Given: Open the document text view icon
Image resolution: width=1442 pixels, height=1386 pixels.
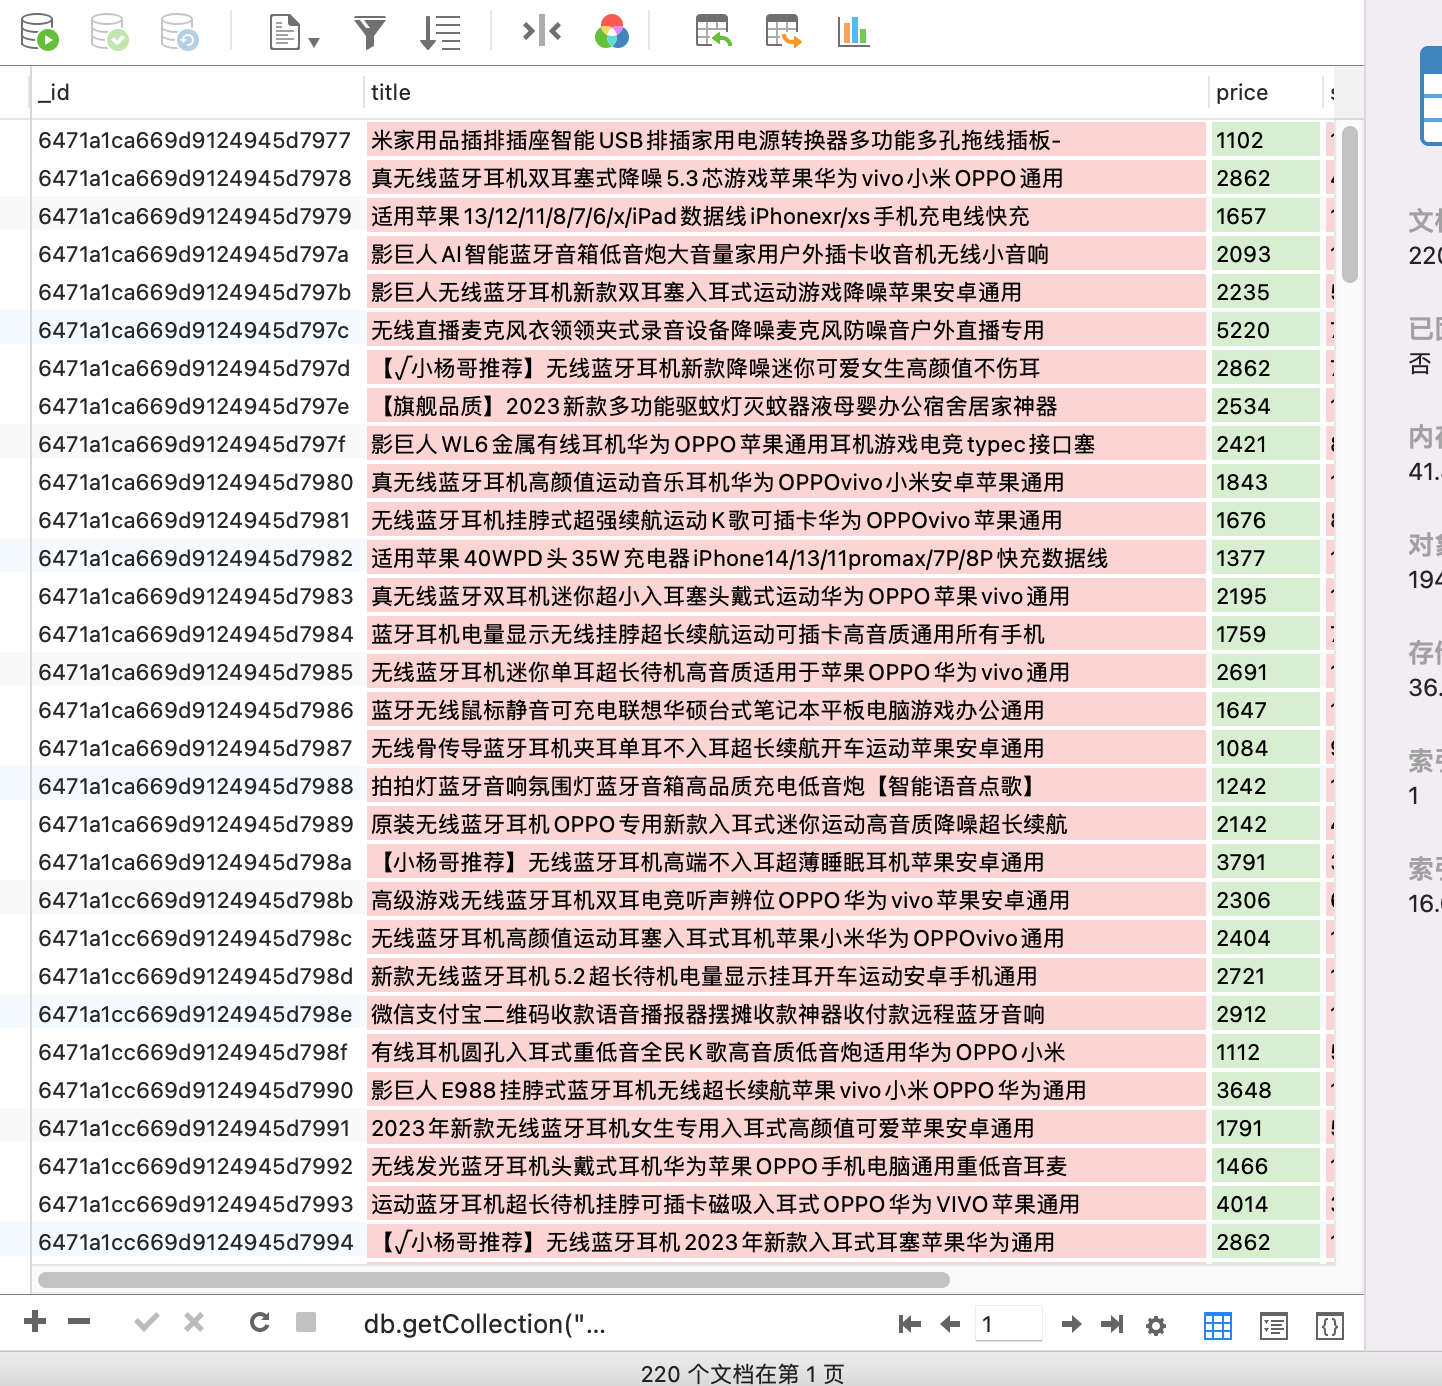Looking at the screenshot, I should [x=285, y=32].
